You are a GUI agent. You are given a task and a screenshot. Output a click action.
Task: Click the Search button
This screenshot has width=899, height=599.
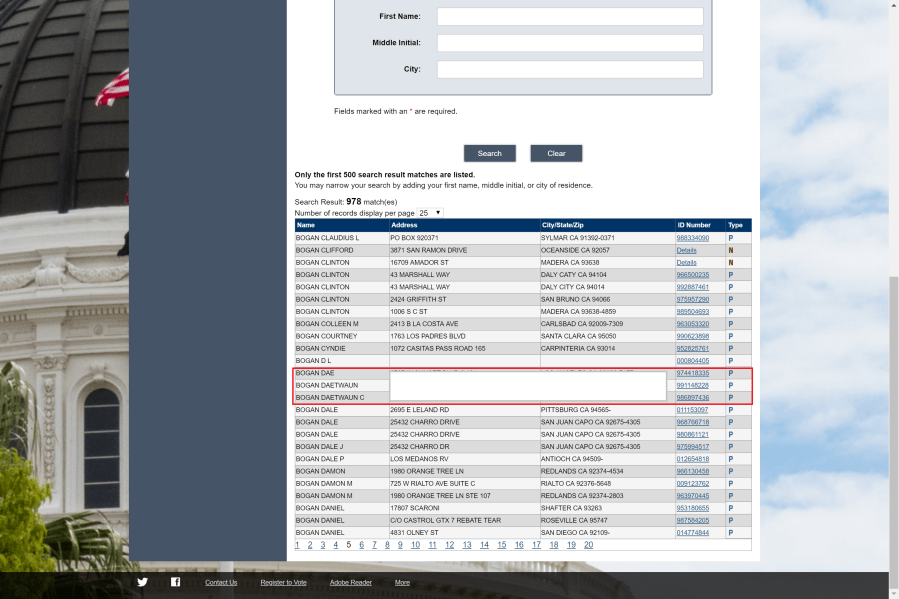[489, 153]
